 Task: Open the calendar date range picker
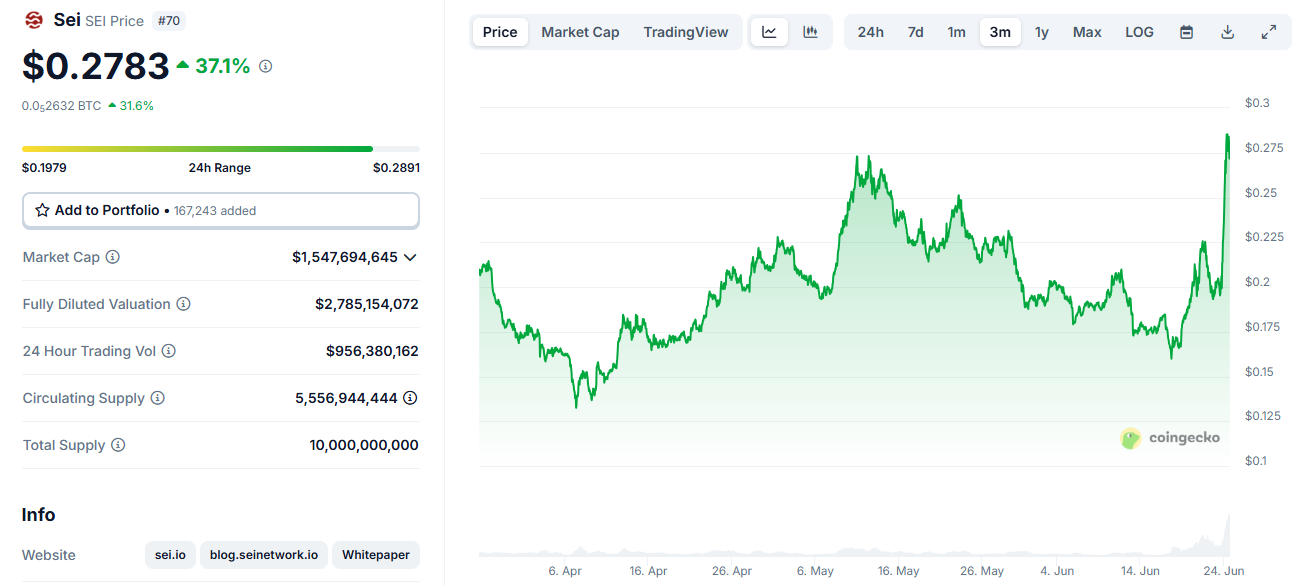click(1186, 32)
